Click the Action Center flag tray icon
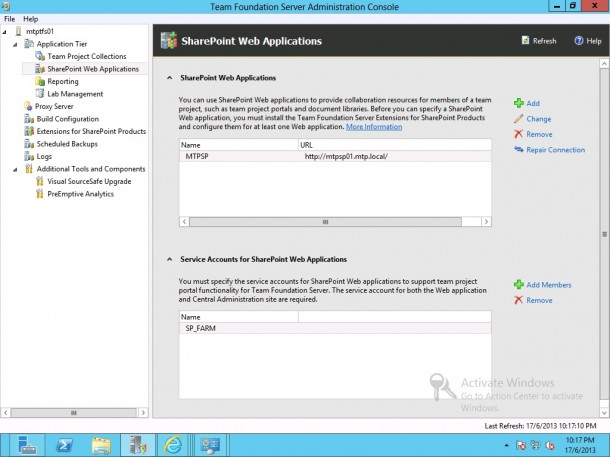 click(x=521, y=445)
